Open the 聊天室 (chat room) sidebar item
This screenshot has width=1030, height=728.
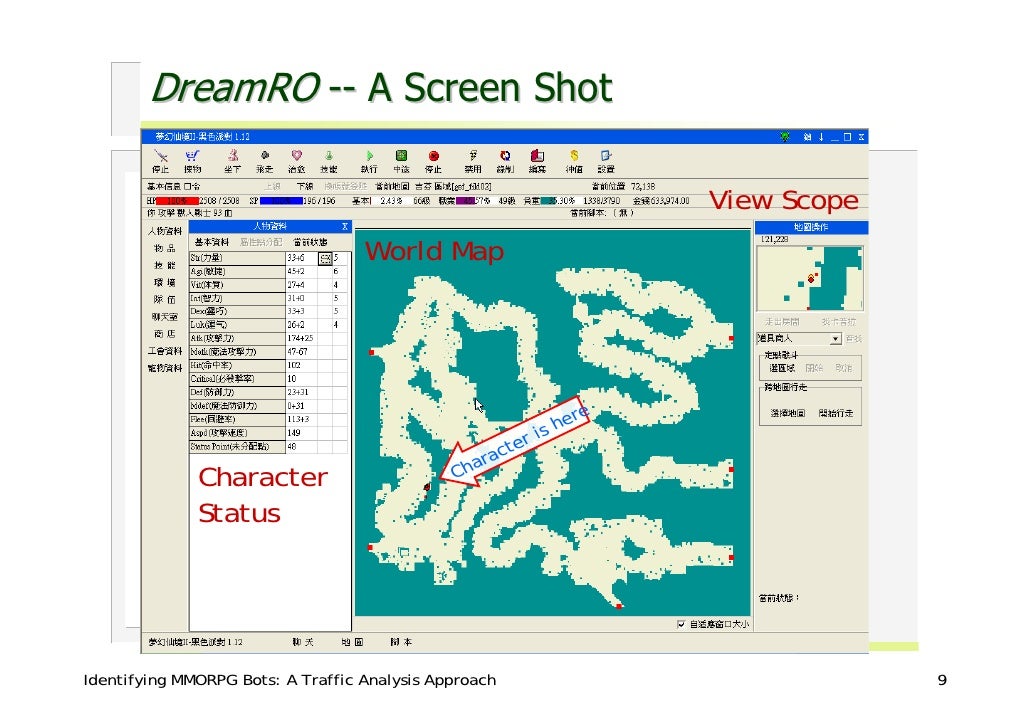(165, 317)
